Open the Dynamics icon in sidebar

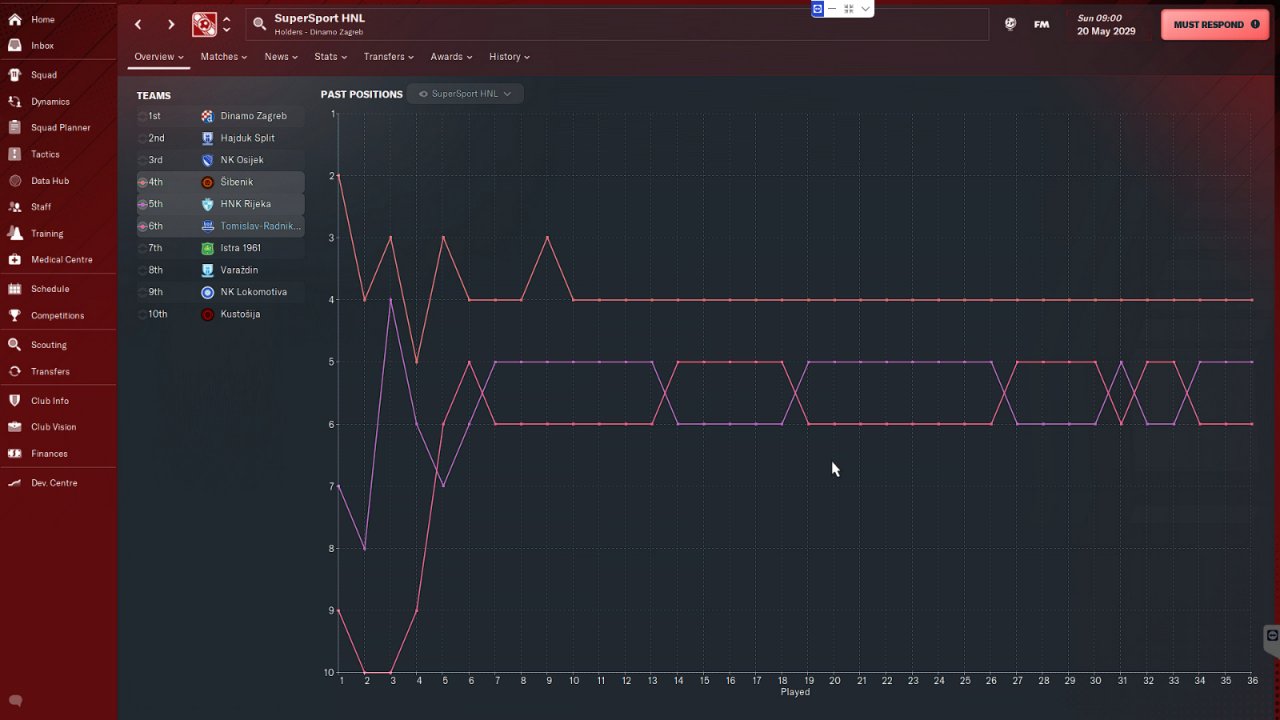15,101
